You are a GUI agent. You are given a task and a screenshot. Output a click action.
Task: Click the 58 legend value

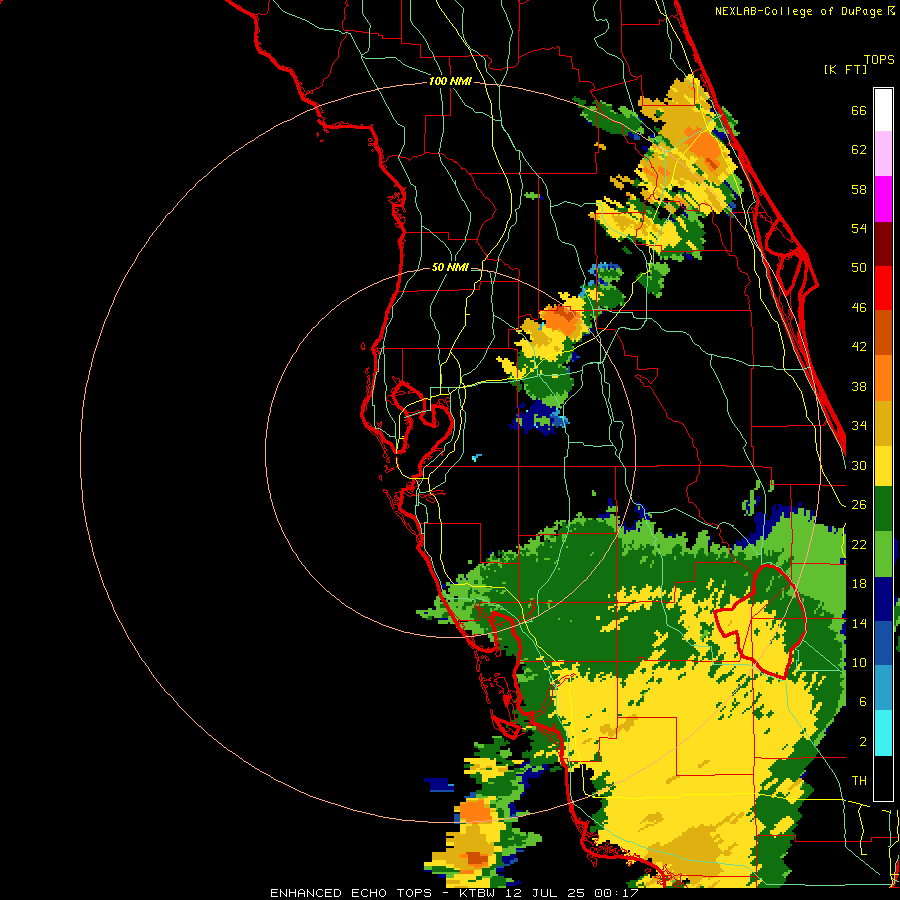click(x=859, y=189)
